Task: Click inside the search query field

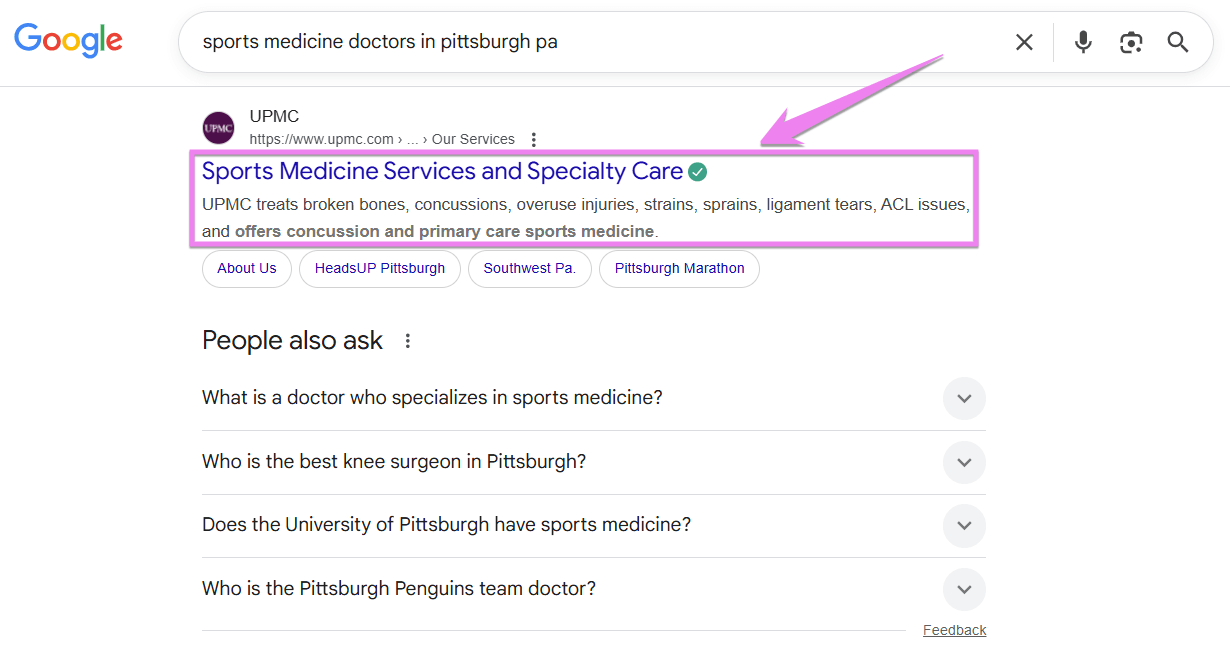Action: (500, 42)
